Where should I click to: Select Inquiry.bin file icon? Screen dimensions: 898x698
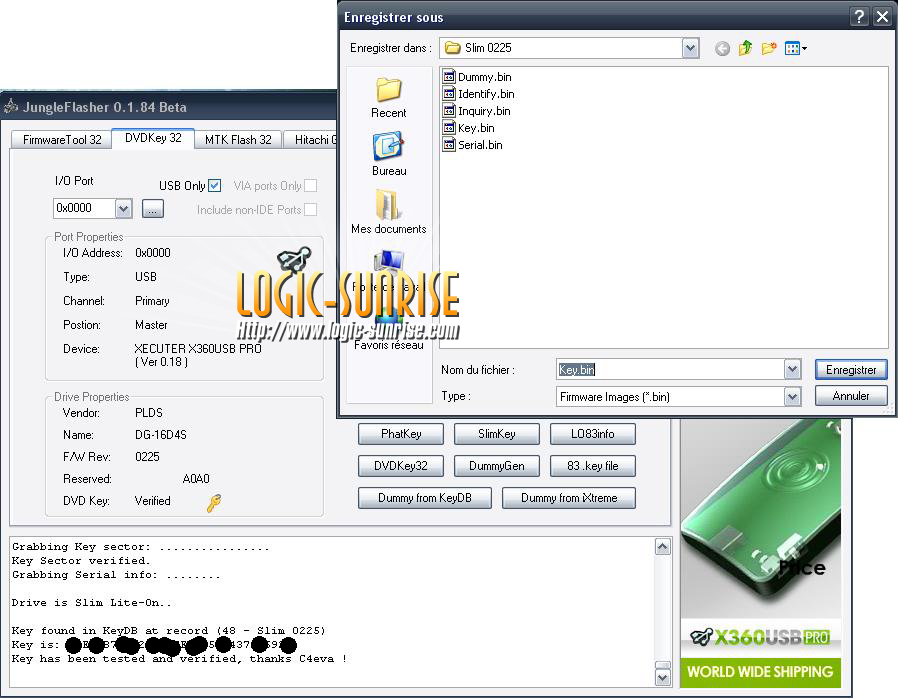coord(450,111)
